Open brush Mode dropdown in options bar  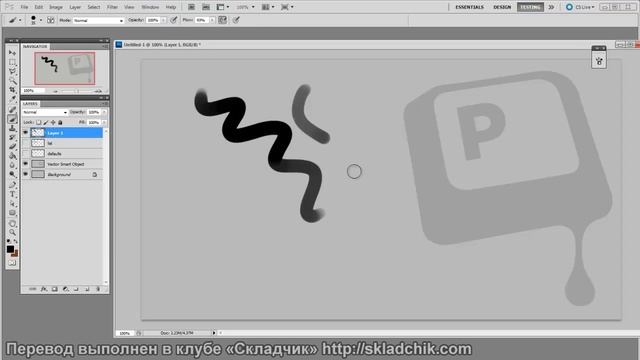pos(98,20)
